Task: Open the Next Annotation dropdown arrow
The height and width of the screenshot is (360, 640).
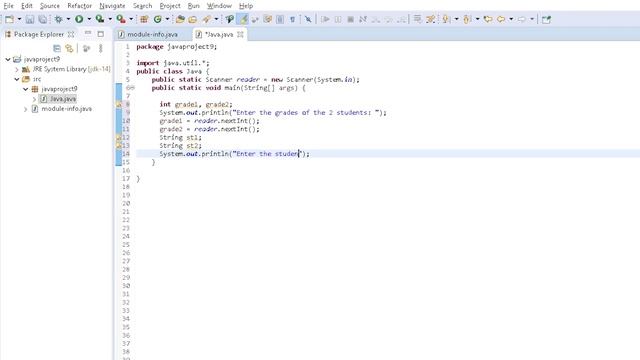Action: (x=456, y=19)
